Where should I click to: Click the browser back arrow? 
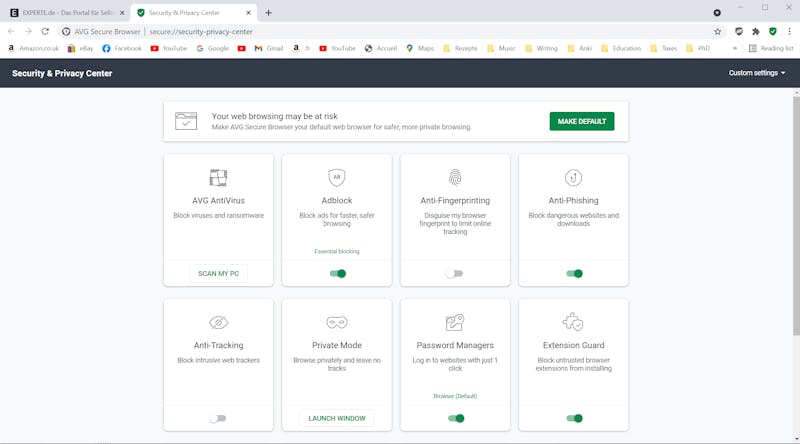(11, 32)
